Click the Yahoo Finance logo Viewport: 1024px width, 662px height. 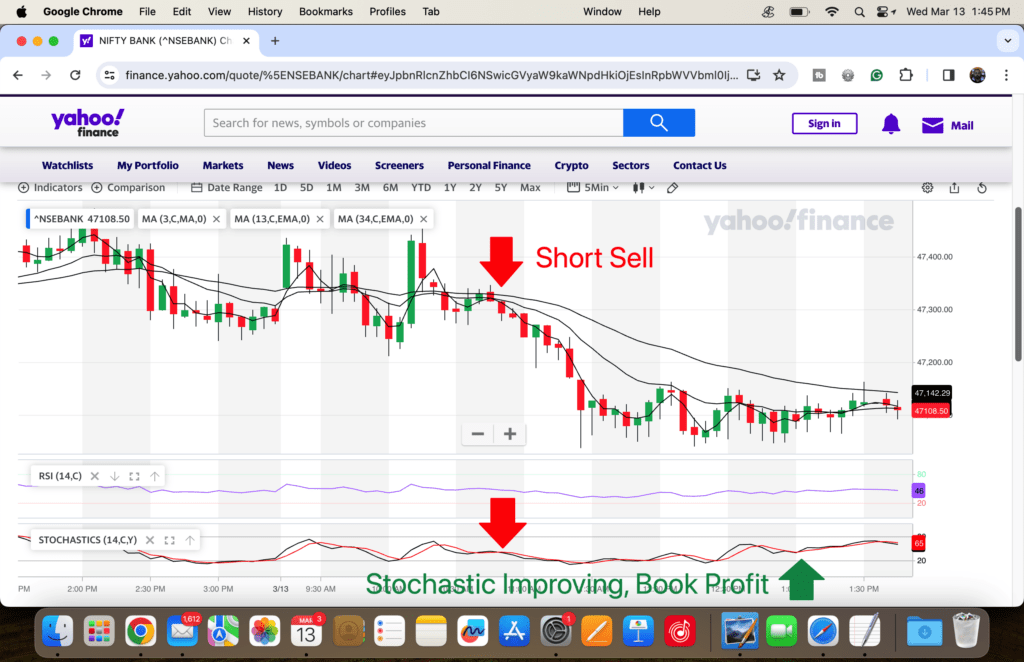(88, 123)
